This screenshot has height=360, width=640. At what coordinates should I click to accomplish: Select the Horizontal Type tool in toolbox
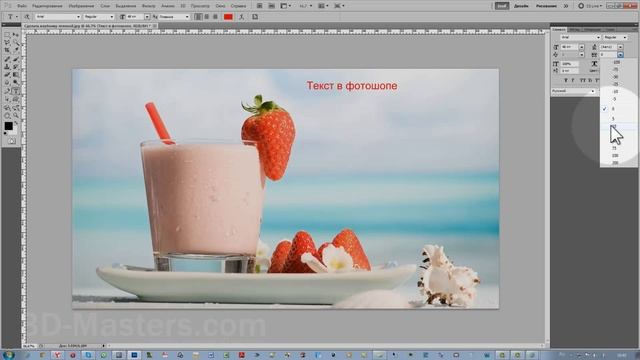click(x=16, y=90)
